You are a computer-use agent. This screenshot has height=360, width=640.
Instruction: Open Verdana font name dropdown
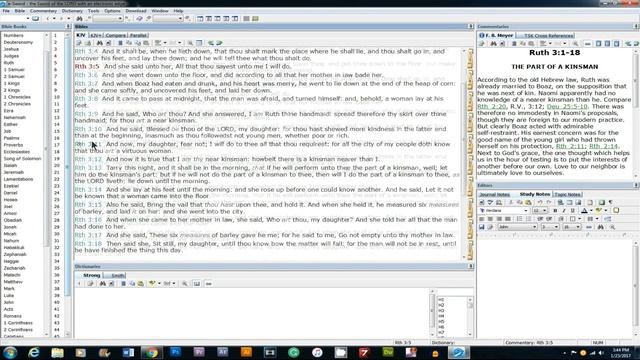[526, 211]
